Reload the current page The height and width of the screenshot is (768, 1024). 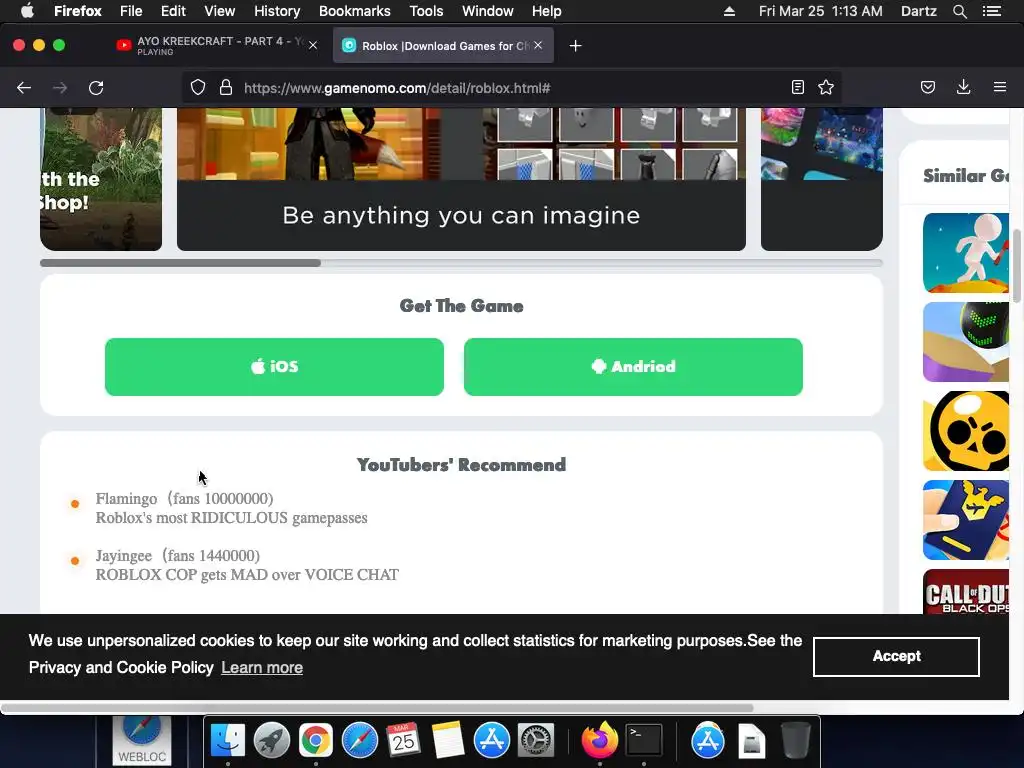96,88
